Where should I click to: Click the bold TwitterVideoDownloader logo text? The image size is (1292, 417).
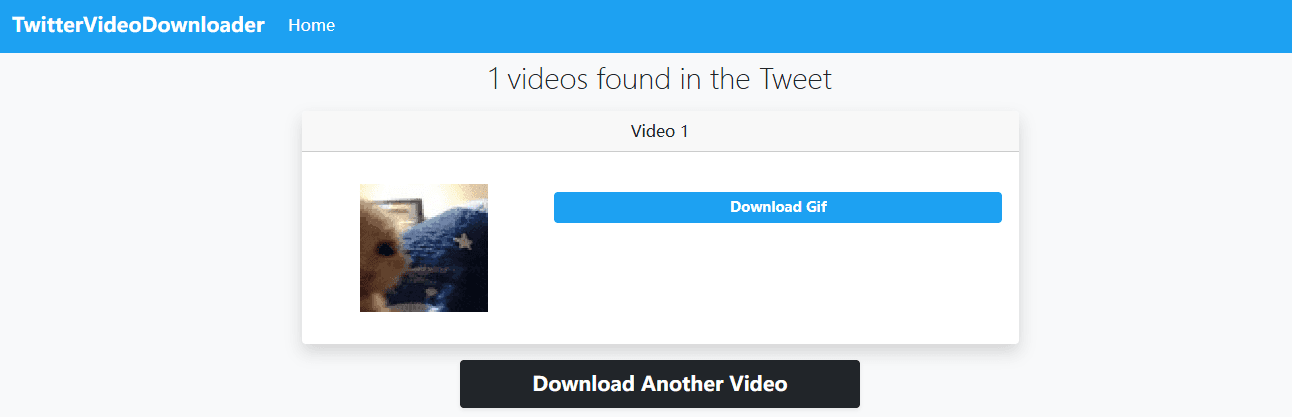point(138,25)
